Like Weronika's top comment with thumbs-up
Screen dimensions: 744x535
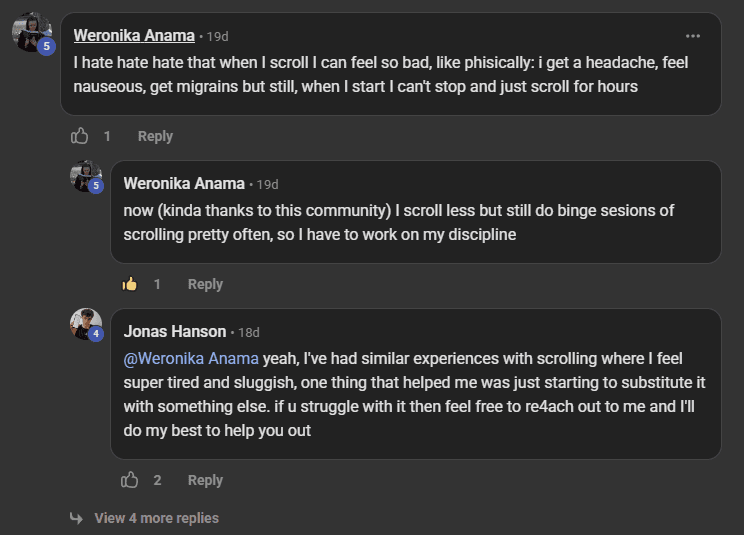[80, 136]
